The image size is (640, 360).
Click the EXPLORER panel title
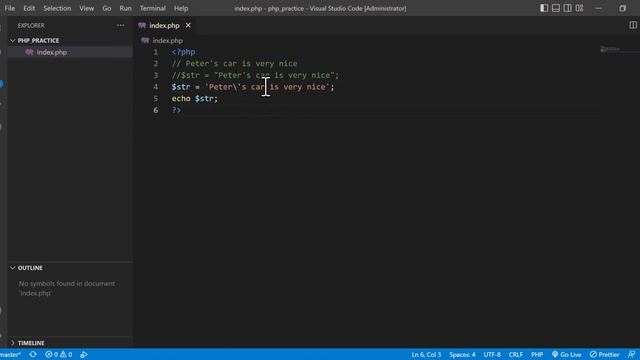(x=31, y=25)
